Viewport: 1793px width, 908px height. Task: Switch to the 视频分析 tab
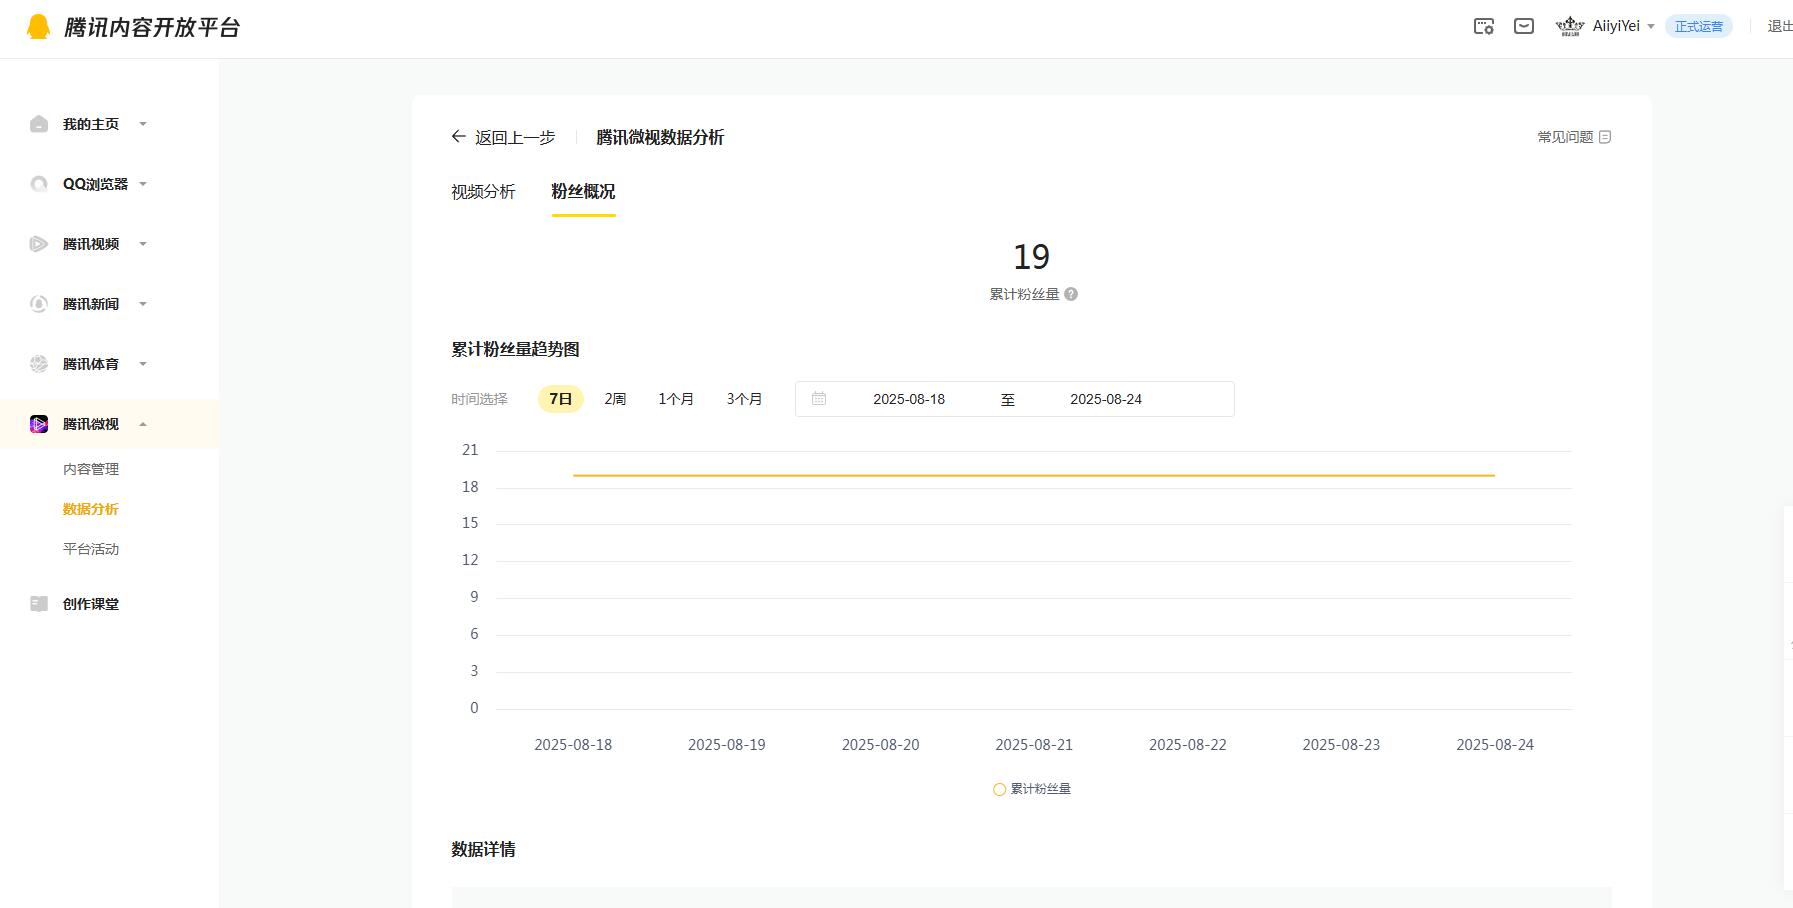pos(483,192)
